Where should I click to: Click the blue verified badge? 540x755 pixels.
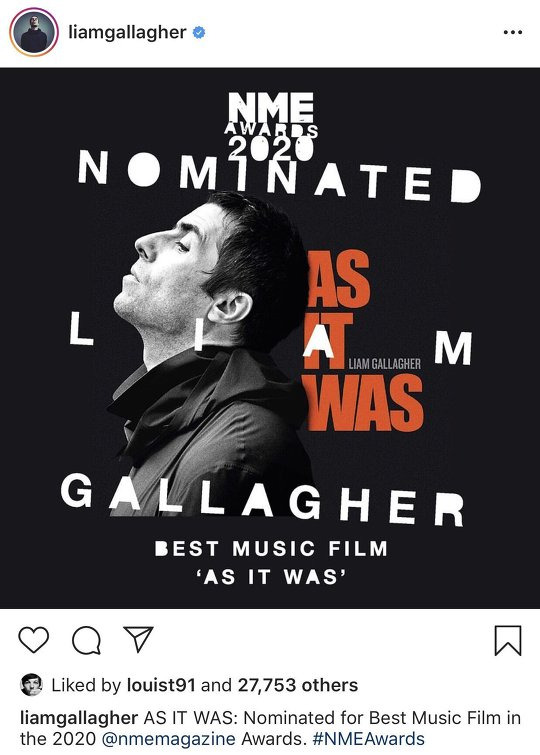(x=199, y=32)
